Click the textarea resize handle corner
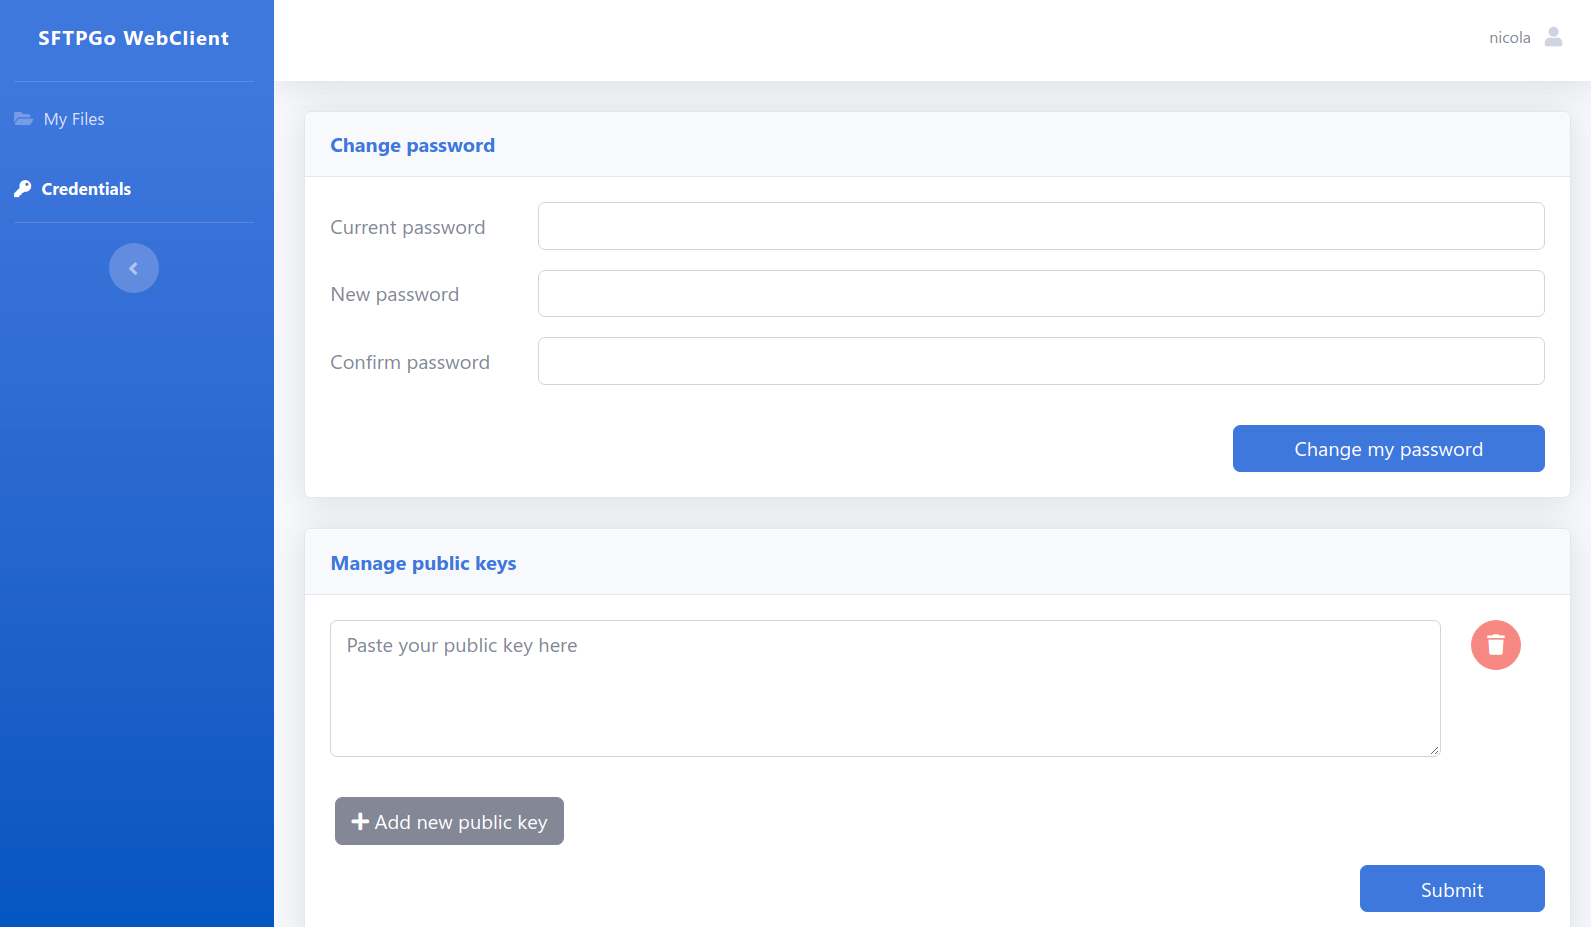This screenshot has width=1591, height=927. tap(1434, 750)
